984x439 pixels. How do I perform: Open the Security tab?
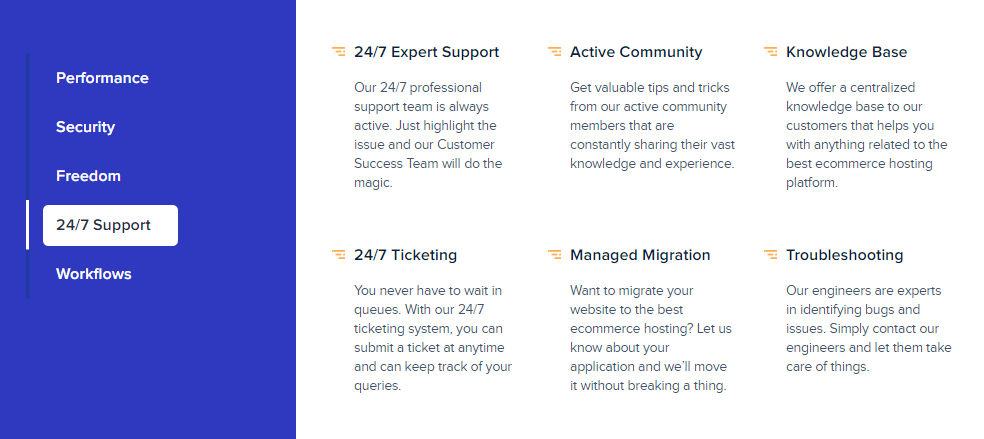(x=85, y=127)
